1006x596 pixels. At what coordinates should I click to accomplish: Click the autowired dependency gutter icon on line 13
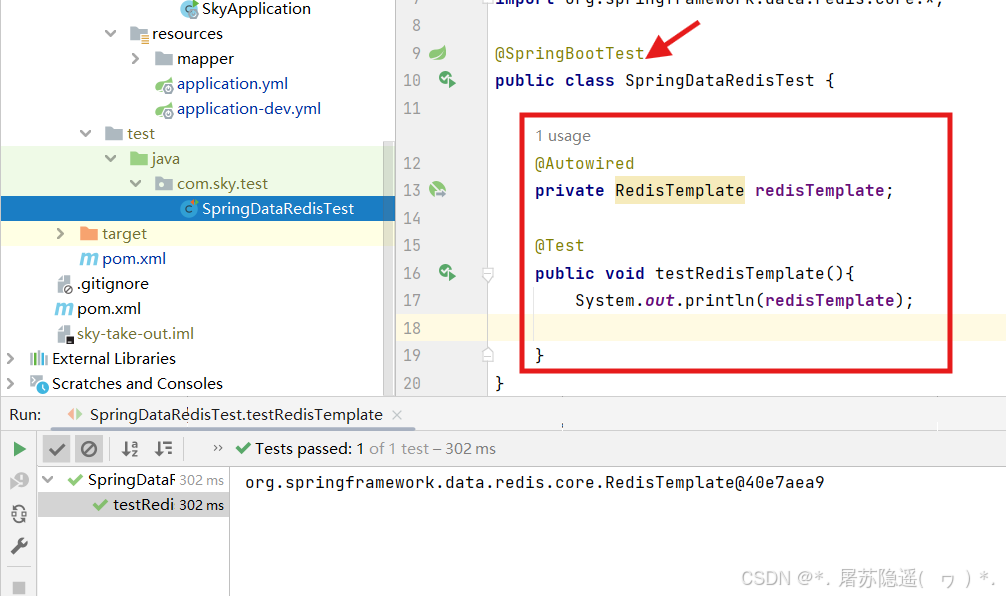tap(438, 189)
